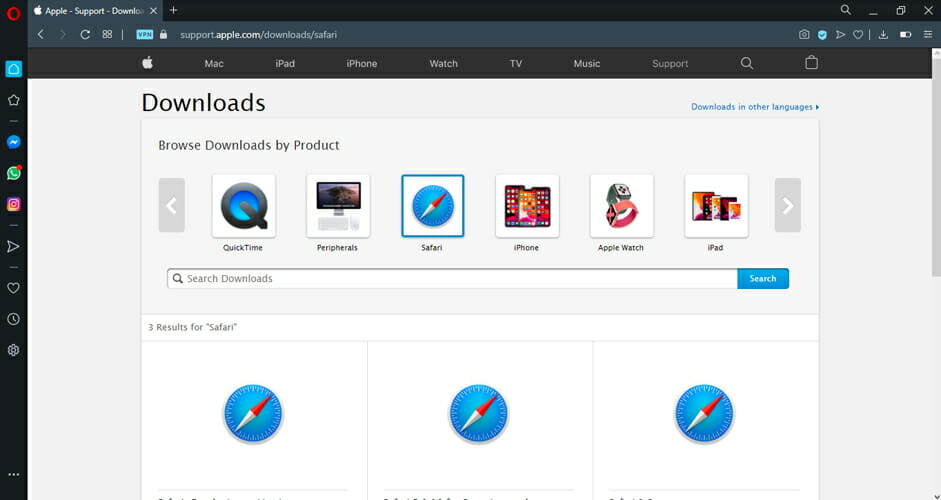Open Support in Apple navigation

tap(670, 64)
